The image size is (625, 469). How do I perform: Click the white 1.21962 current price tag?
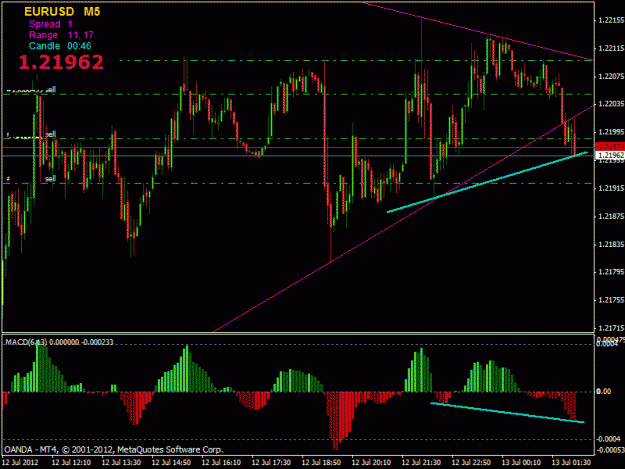tap(610, 155)
